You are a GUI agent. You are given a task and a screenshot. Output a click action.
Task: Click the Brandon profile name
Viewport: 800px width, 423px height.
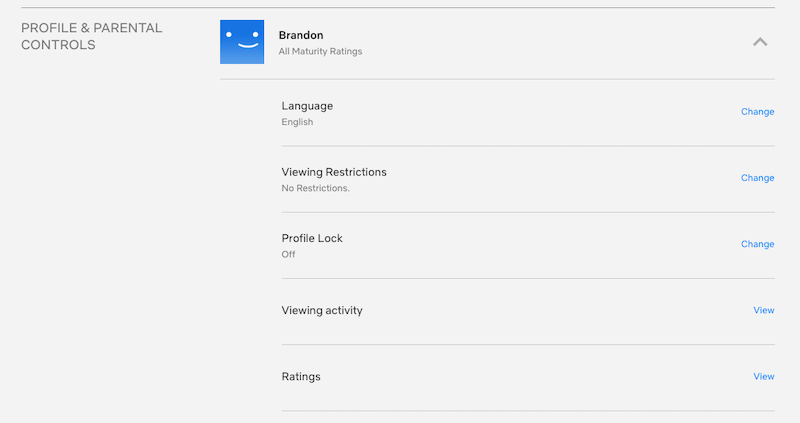click(300, 36)
